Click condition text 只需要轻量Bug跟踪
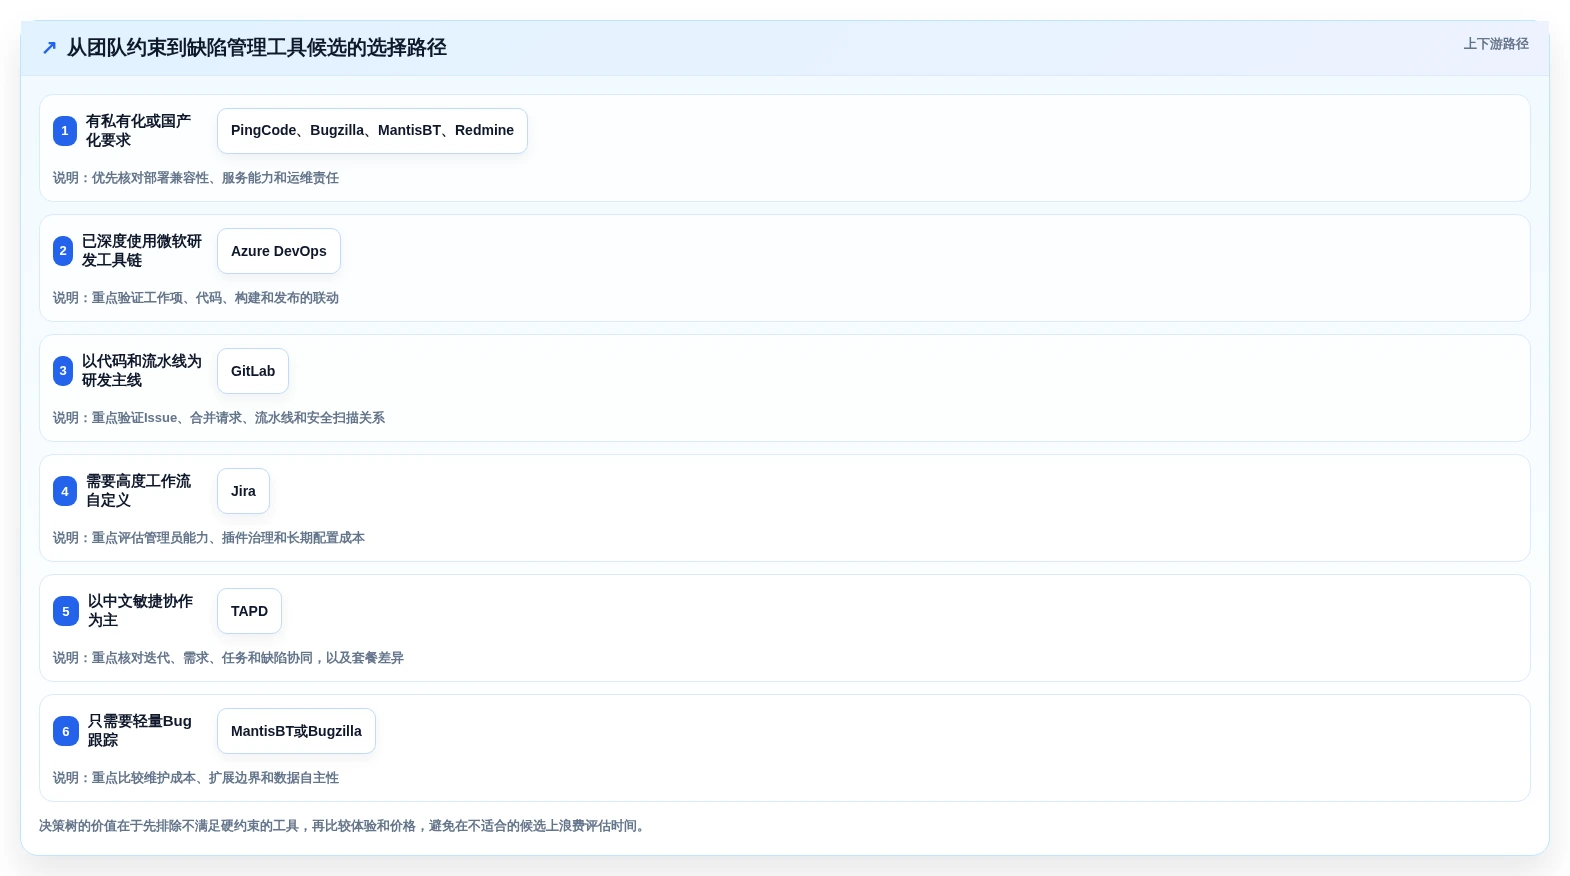The height and width of the screenshot is (876, 1570). coord(140,731)
